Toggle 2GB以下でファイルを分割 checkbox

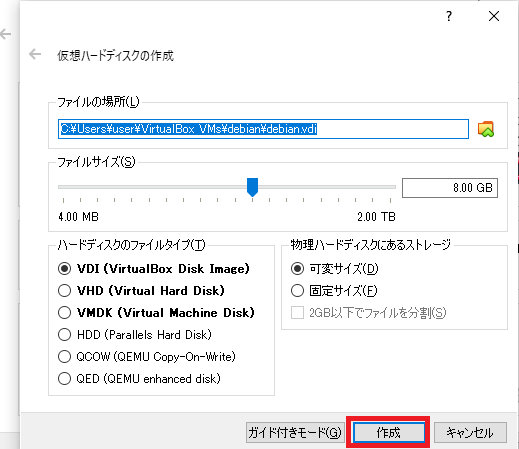[x=368, y=313]
